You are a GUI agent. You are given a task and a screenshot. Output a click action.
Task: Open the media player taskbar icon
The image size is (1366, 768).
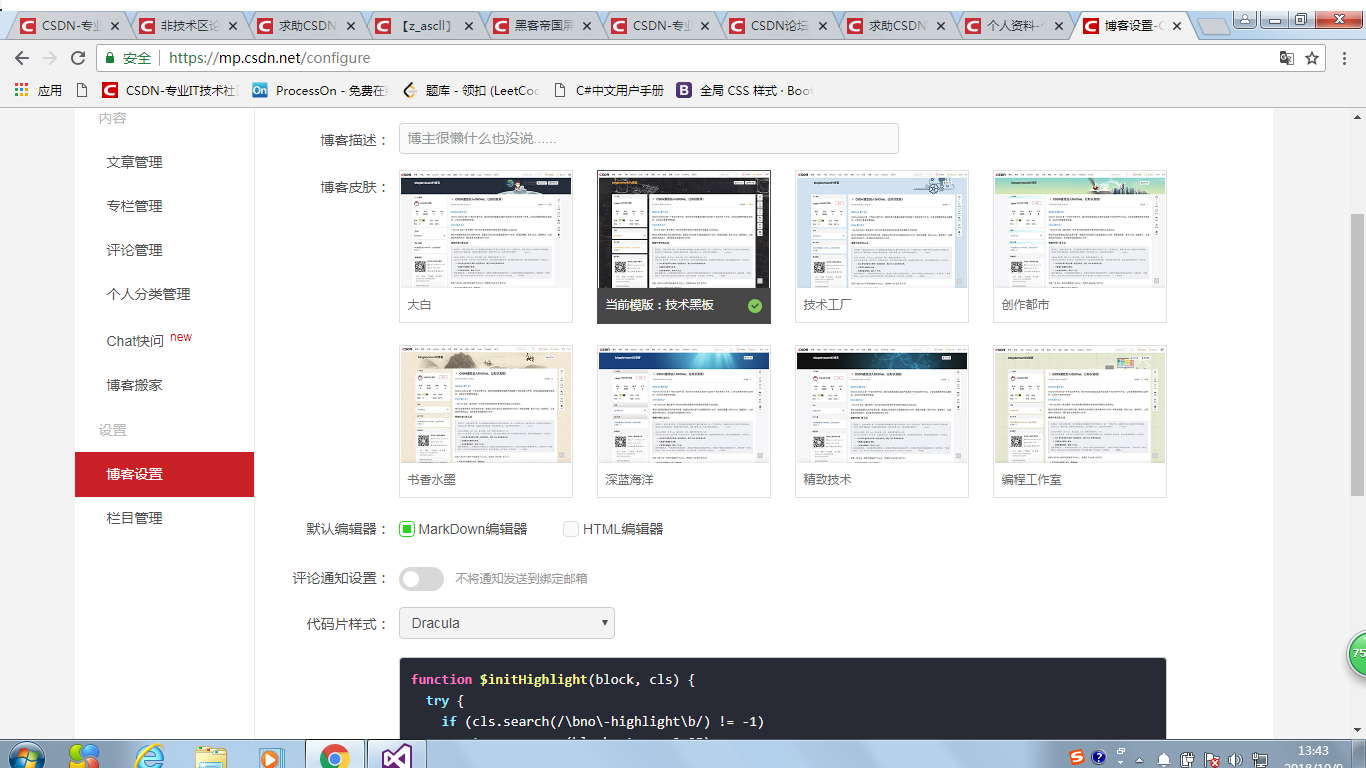click(x=270, y=757)
